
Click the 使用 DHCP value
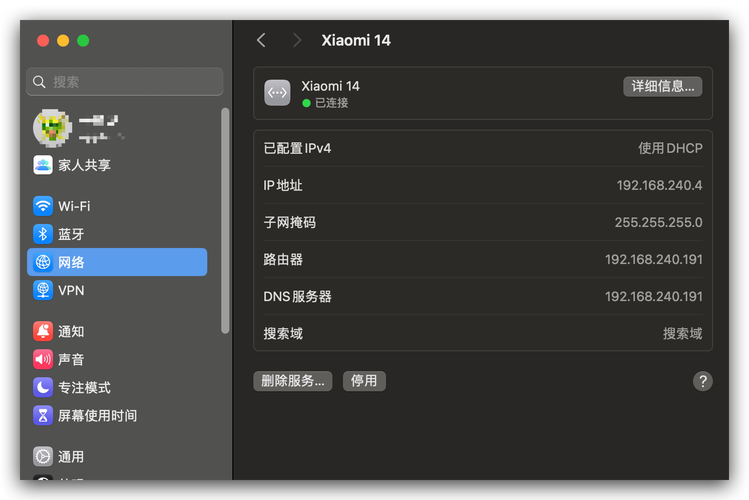(670, 148)
